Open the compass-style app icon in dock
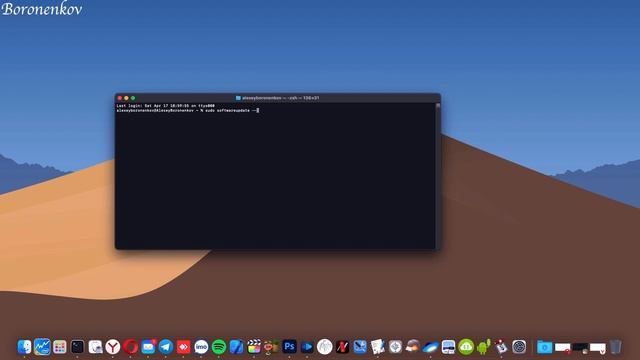640x360 pixels. (x=395, y=347)
